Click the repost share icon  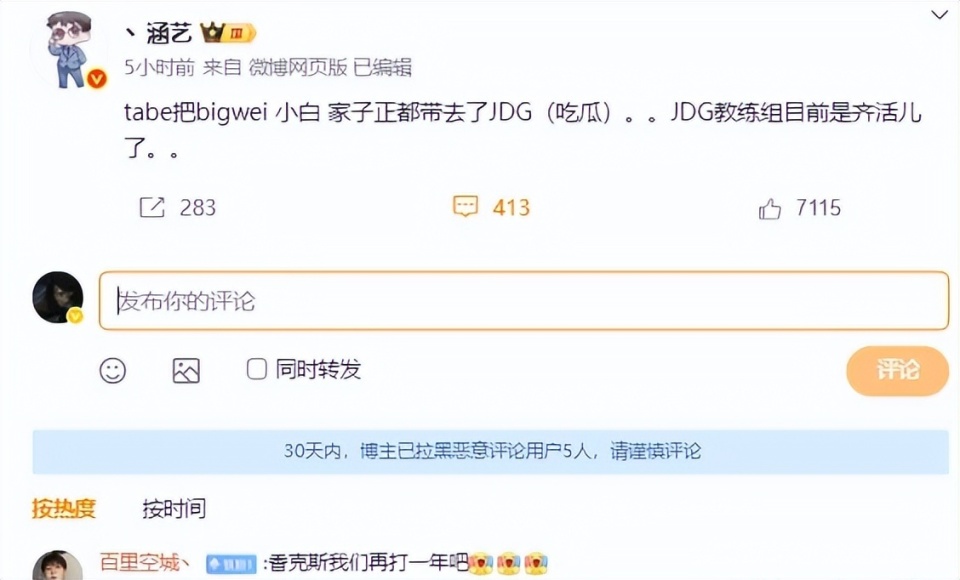pyautogui.click(x=152, y=207)
